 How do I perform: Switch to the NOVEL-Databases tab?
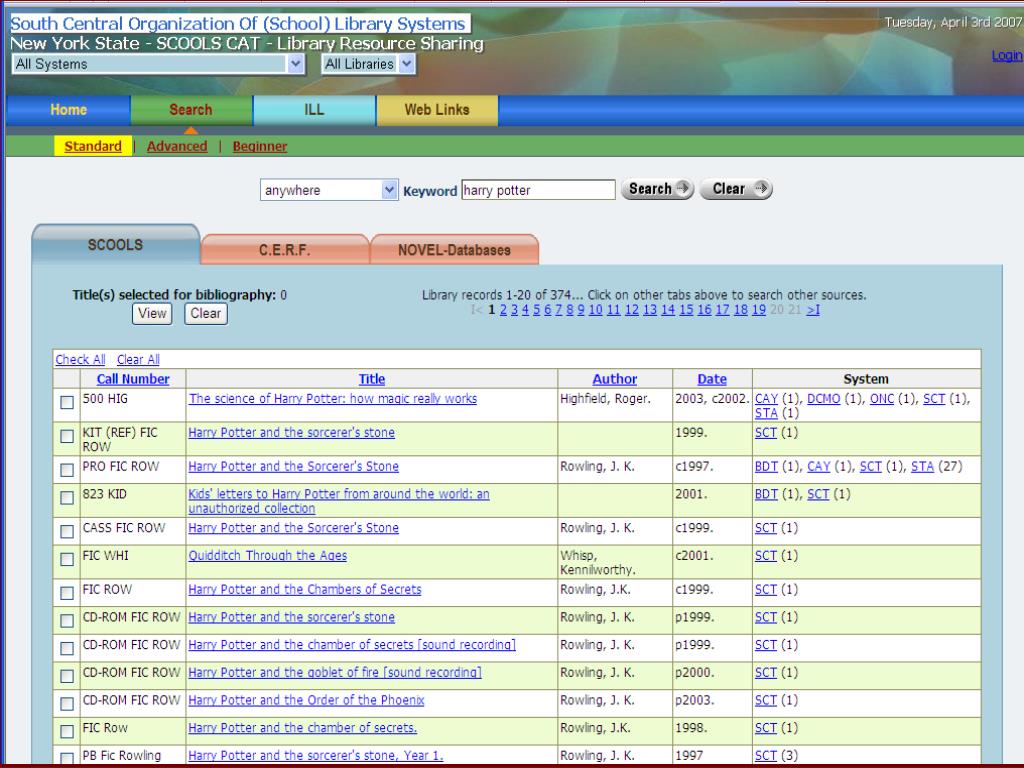point(455,250)
